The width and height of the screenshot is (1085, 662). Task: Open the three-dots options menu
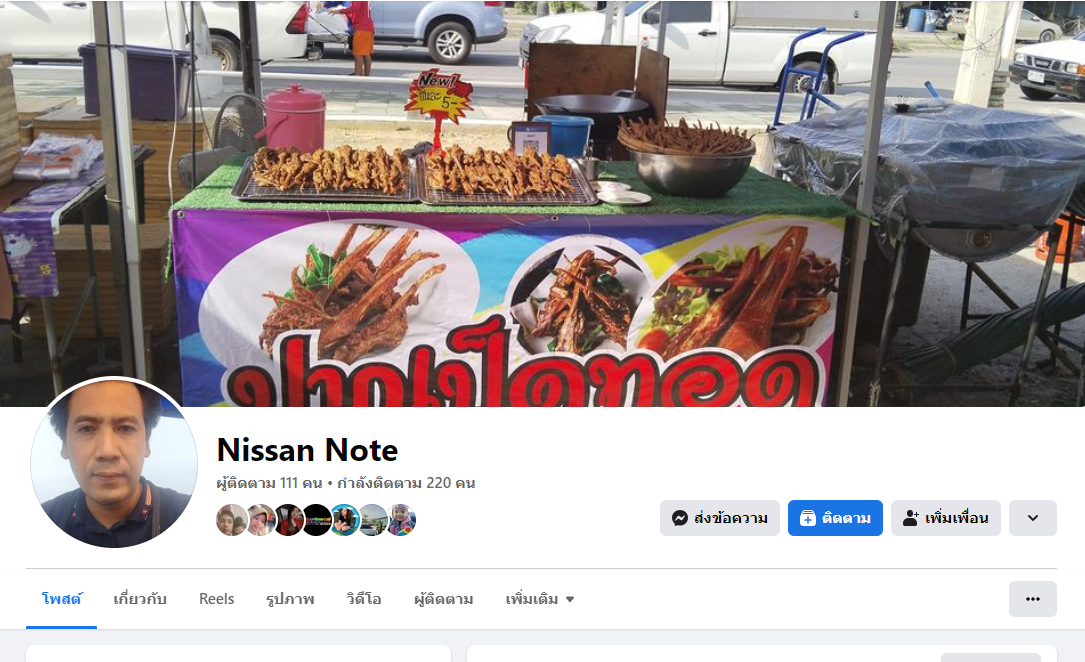[x=1032, y=599]
